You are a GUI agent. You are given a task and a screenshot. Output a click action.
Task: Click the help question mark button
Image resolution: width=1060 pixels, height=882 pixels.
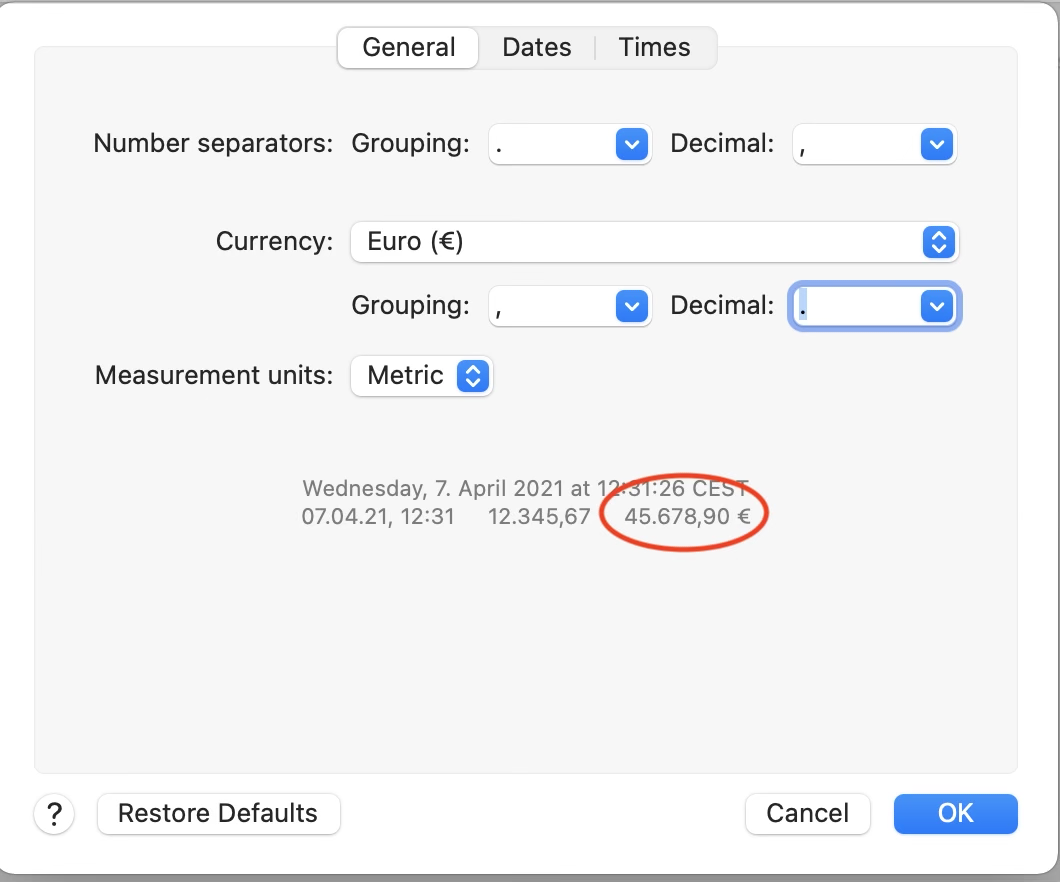point(54,814)
